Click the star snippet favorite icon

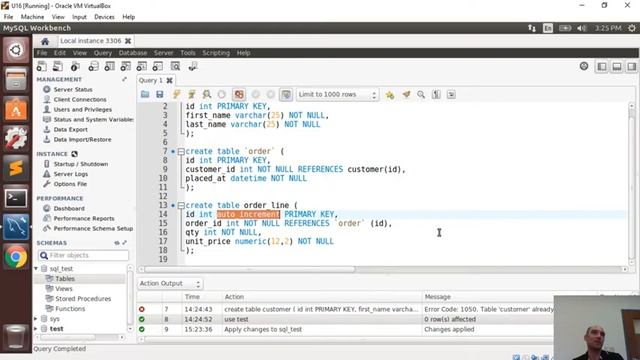click(x=390, y=95)
